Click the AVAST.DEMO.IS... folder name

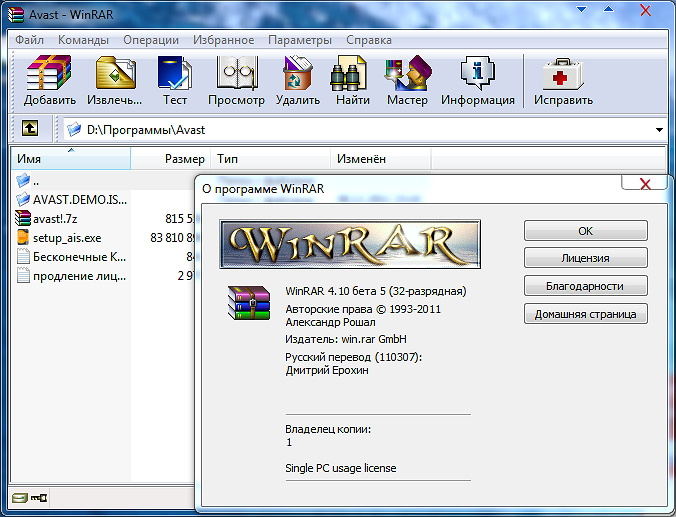[80, 200]
